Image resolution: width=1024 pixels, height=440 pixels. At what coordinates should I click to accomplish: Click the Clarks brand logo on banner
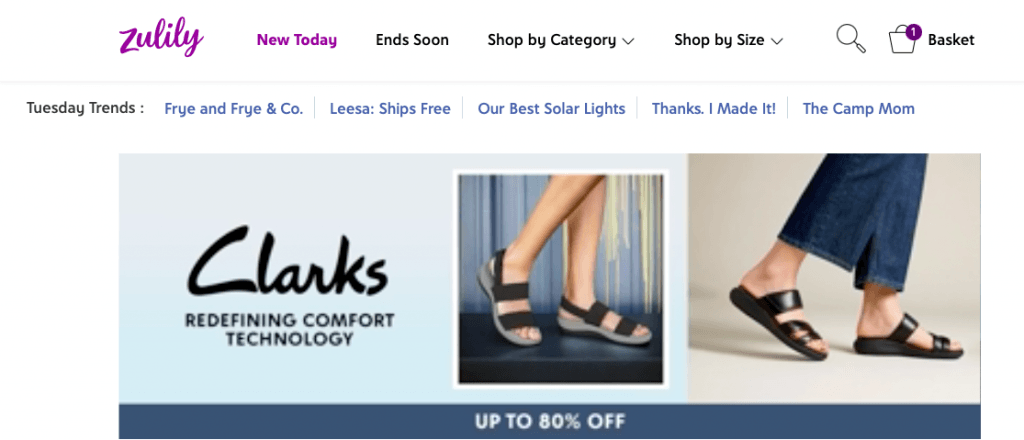288,261
